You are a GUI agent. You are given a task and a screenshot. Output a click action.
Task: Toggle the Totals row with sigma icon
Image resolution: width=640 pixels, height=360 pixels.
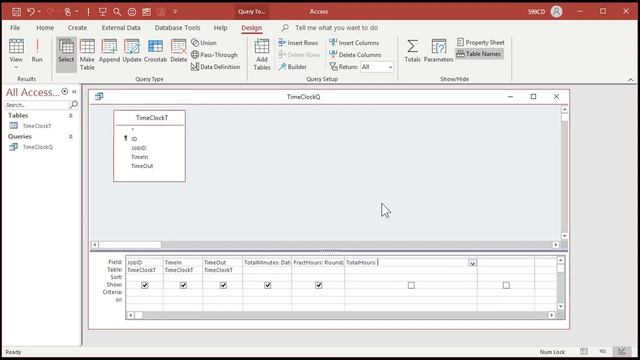click(x=412, y=51)
